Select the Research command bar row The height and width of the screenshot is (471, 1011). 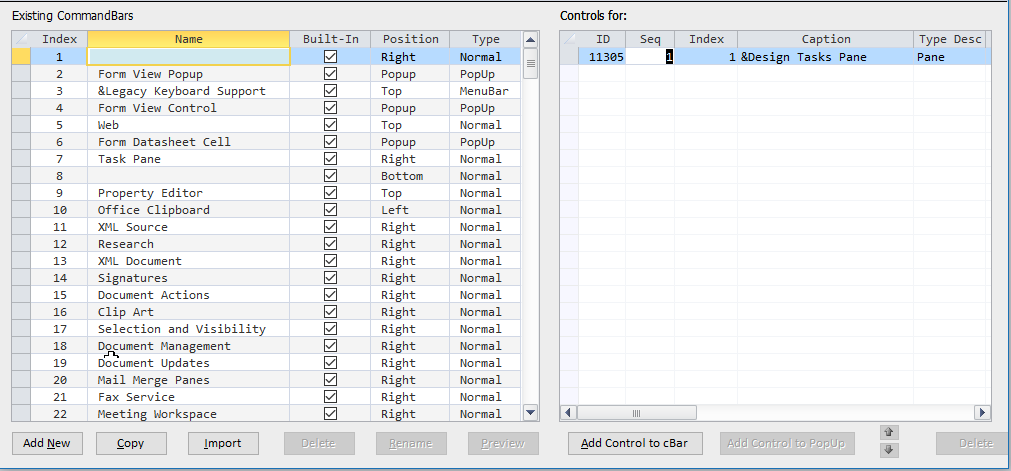(126, 244)
